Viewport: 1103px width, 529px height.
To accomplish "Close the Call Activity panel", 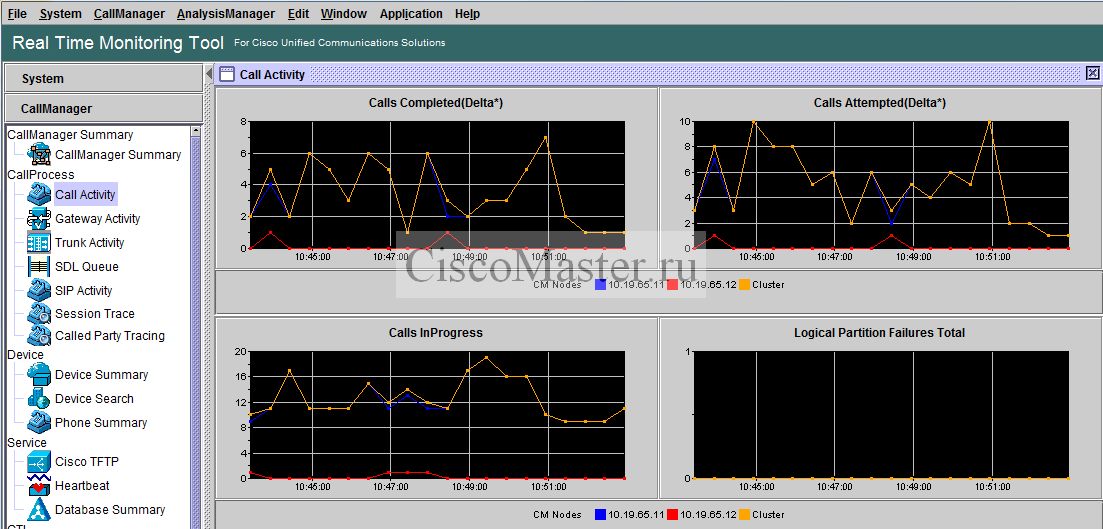I will (x=1092, y=73).
